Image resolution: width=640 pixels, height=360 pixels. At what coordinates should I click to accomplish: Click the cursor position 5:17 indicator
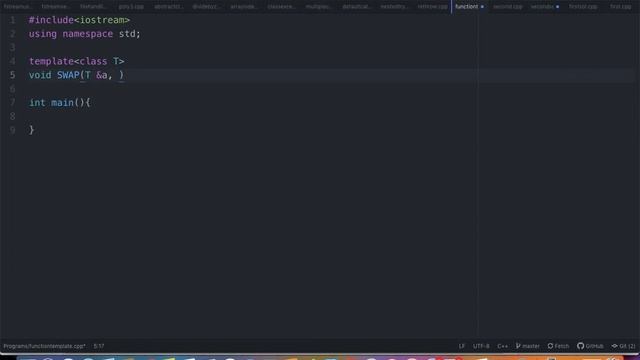point(99,346)
